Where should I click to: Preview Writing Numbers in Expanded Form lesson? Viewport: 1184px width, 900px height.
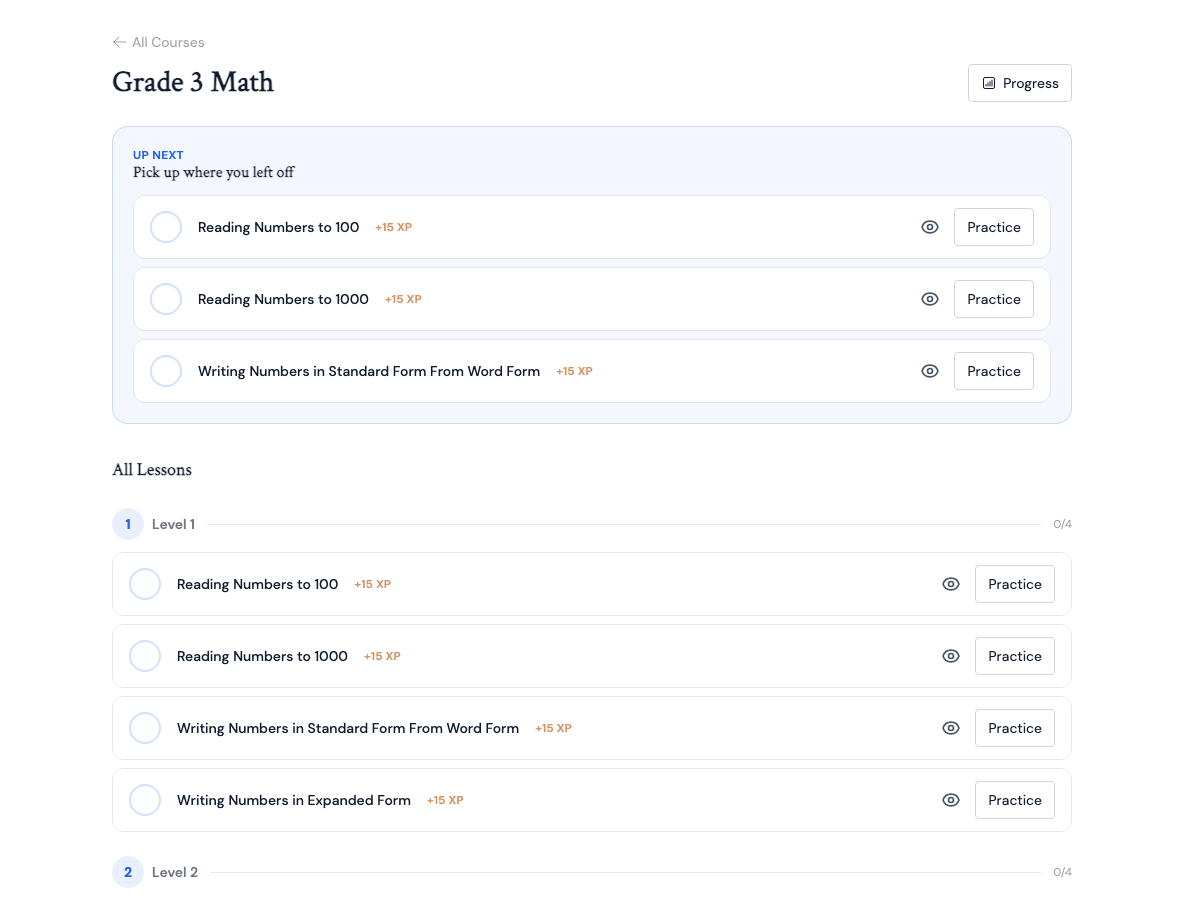point(951,800)
